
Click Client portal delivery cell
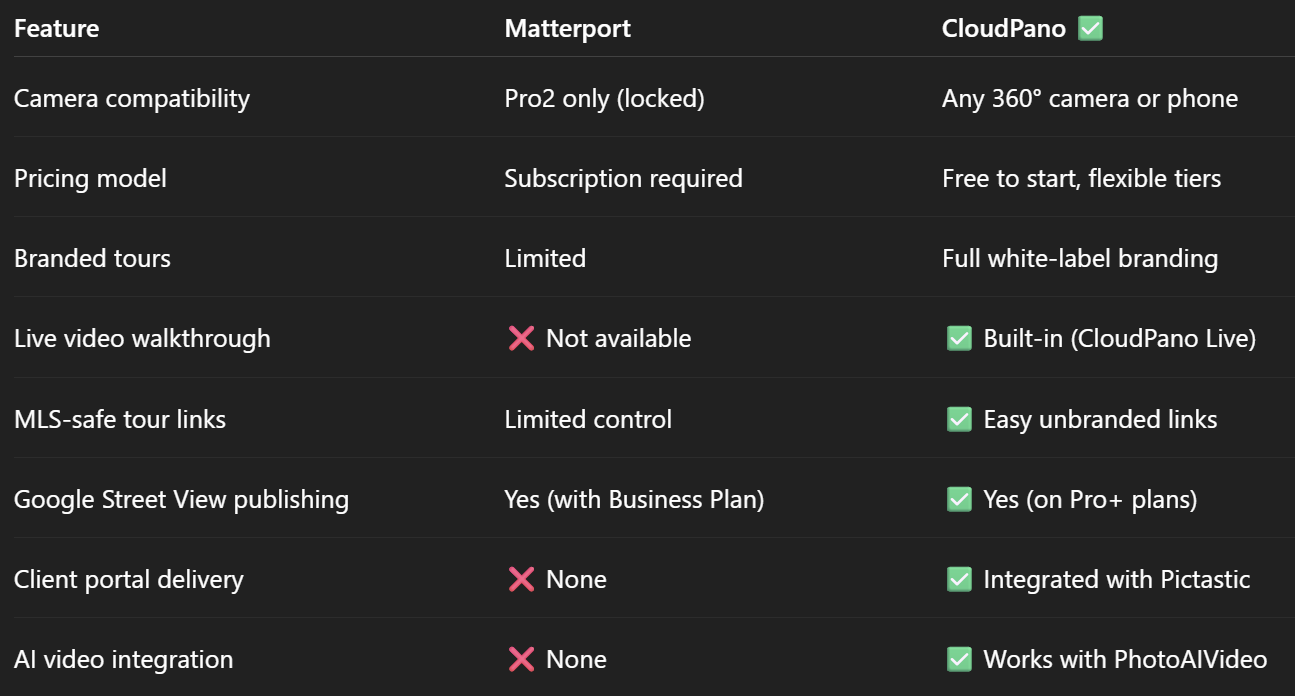[x=129, y=580]
